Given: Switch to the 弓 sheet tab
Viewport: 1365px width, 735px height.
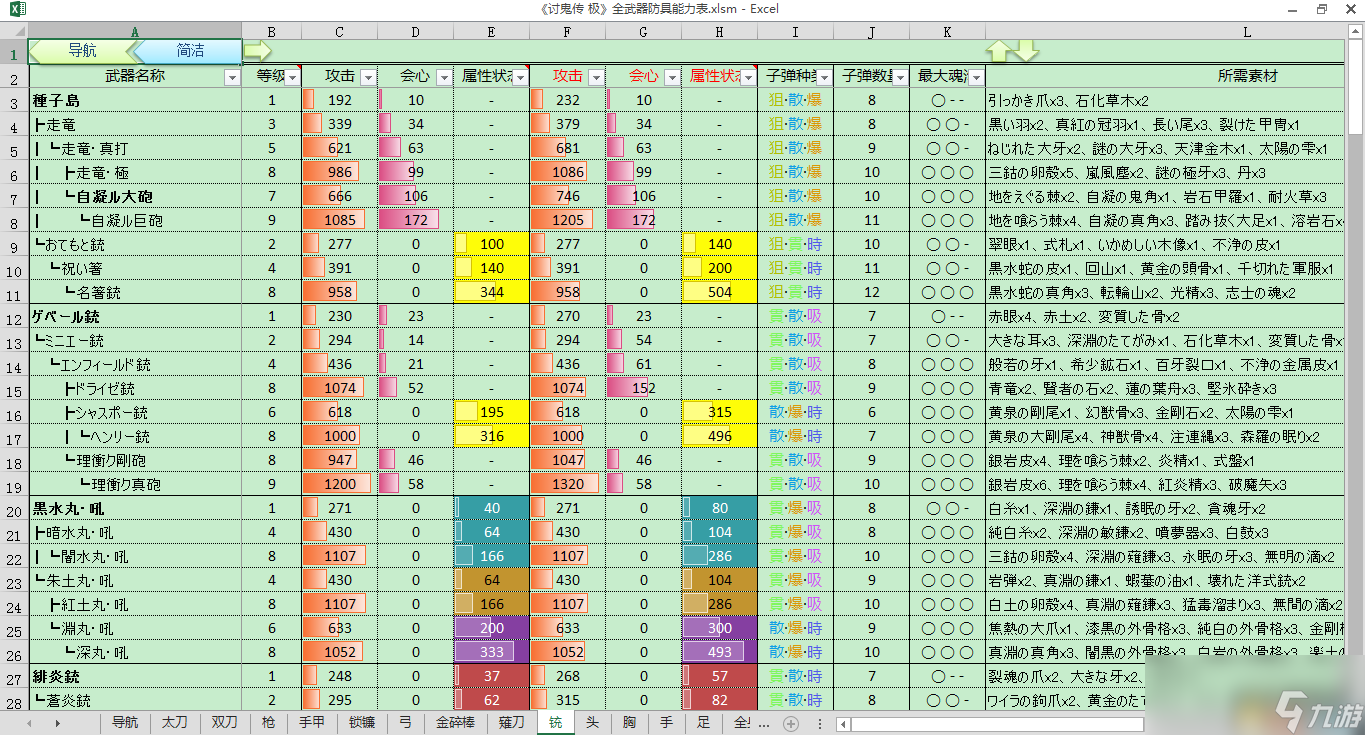Looking at the screenshot, I should pyautogui.click(x=405, y=723).
